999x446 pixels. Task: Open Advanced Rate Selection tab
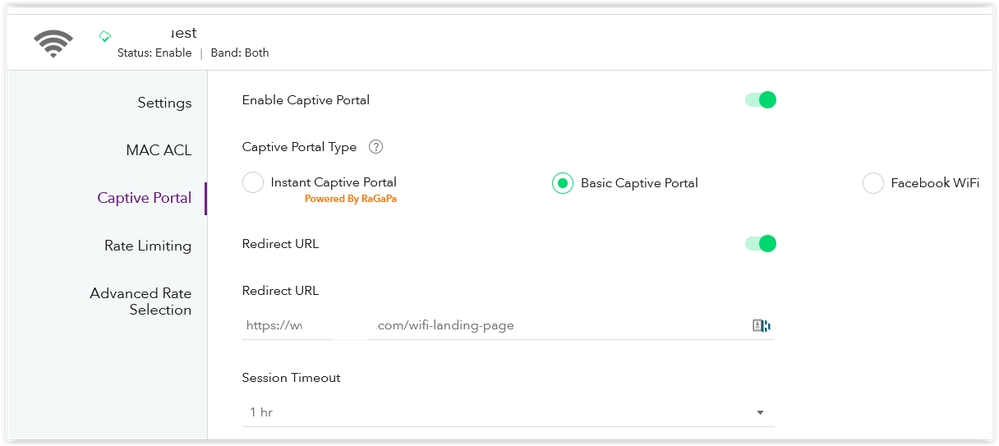coord(141,301)
